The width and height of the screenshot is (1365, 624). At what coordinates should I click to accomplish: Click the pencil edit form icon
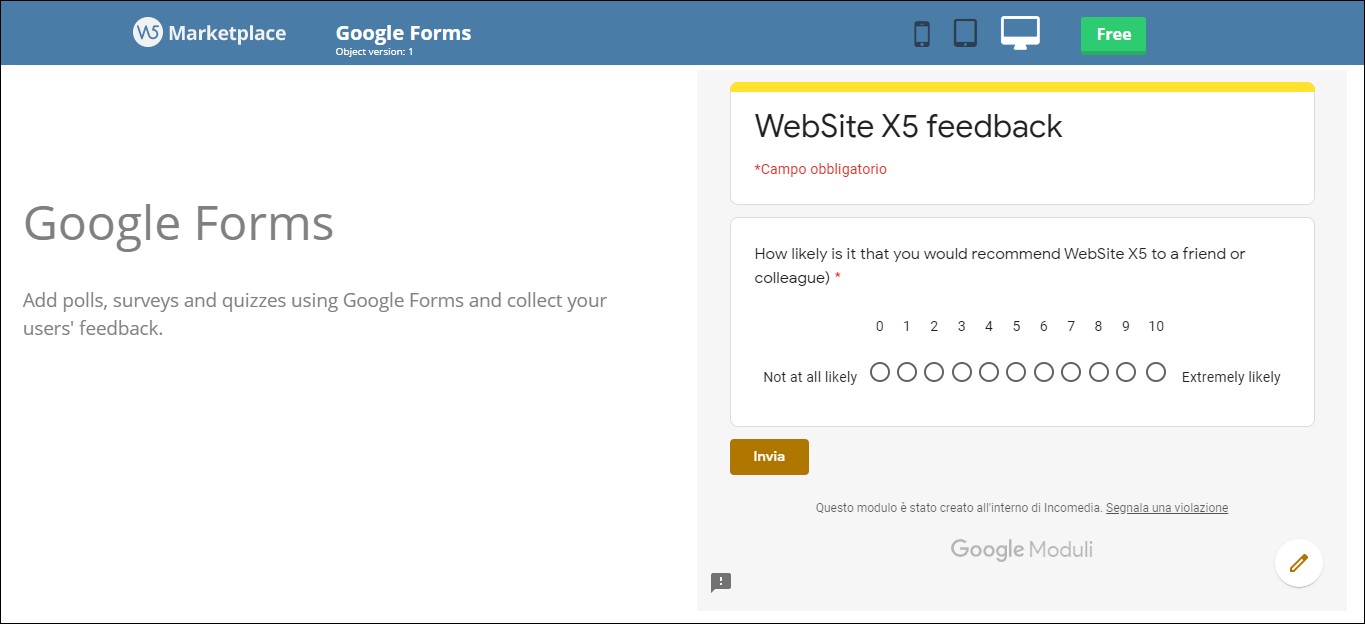[x=1299, y=563]
